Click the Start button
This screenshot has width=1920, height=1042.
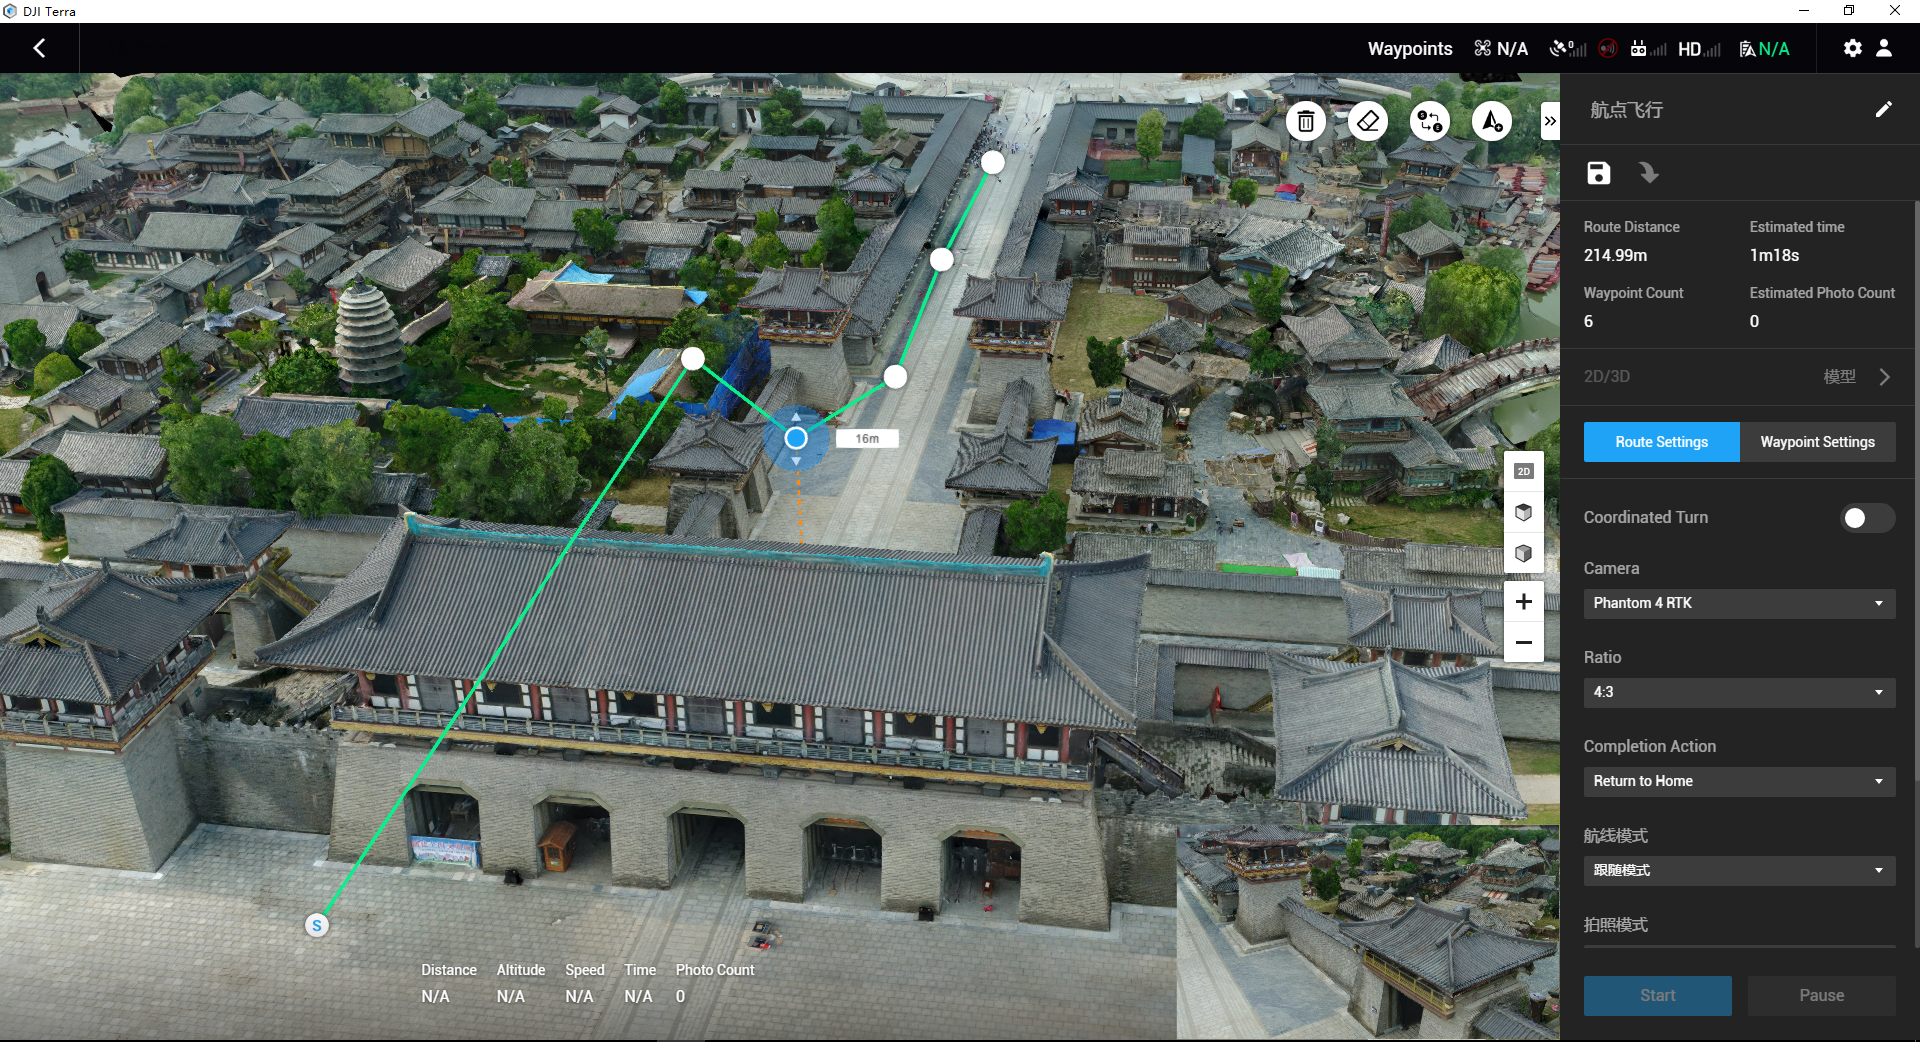pyautogui.click(x=1657, y=996)
